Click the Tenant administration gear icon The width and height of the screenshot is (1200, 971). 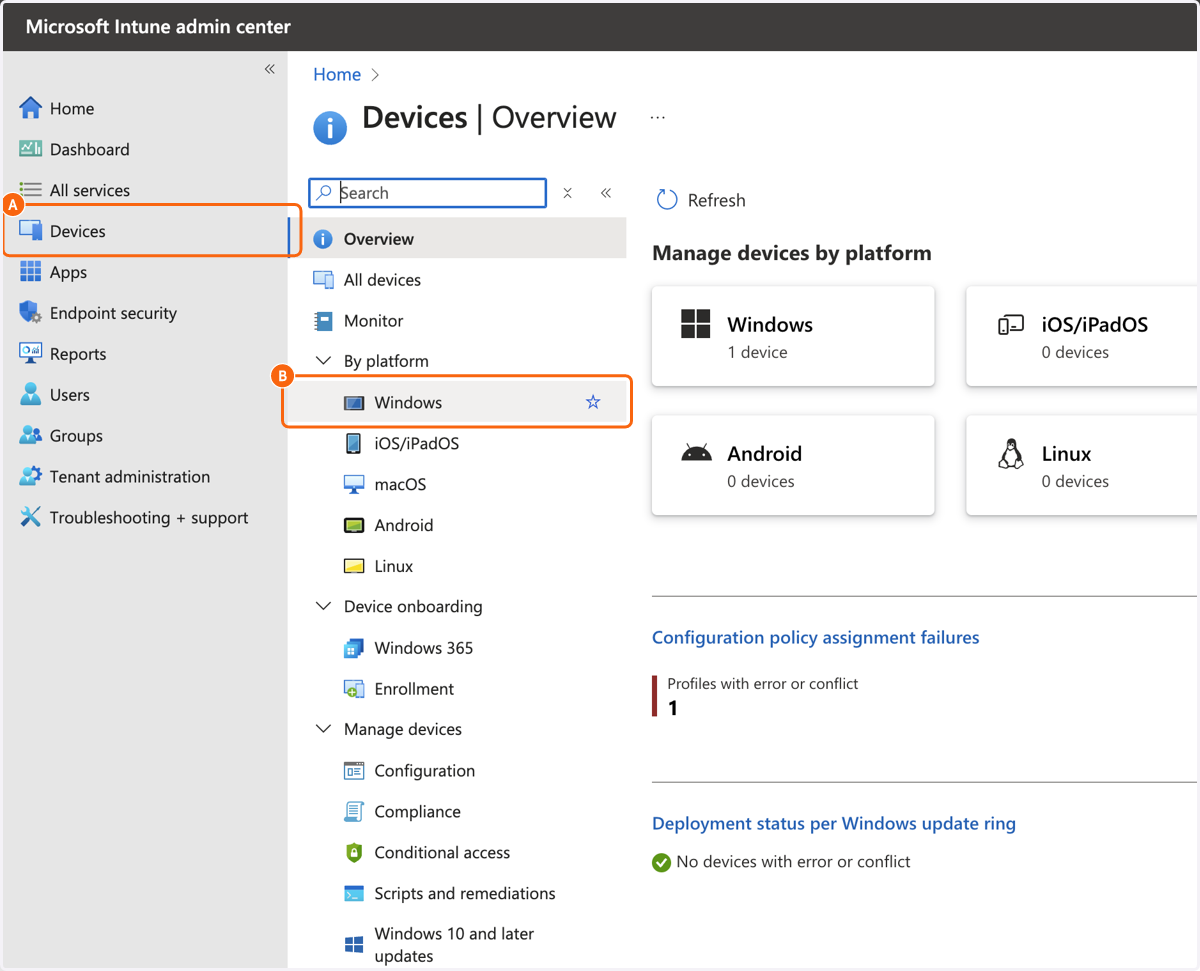click(31, 477)
